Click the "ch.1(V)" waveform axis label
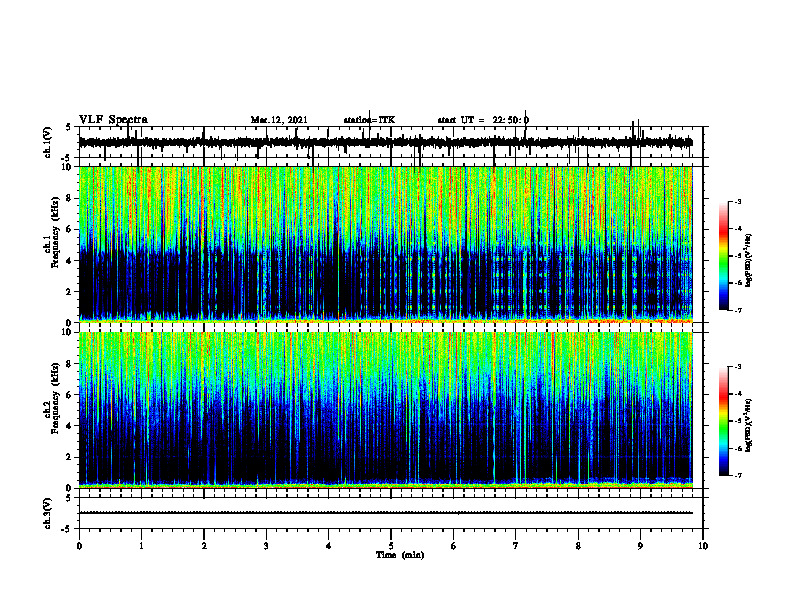The height and width of the screenshot is (612, 792). click(x=48, y=142)
